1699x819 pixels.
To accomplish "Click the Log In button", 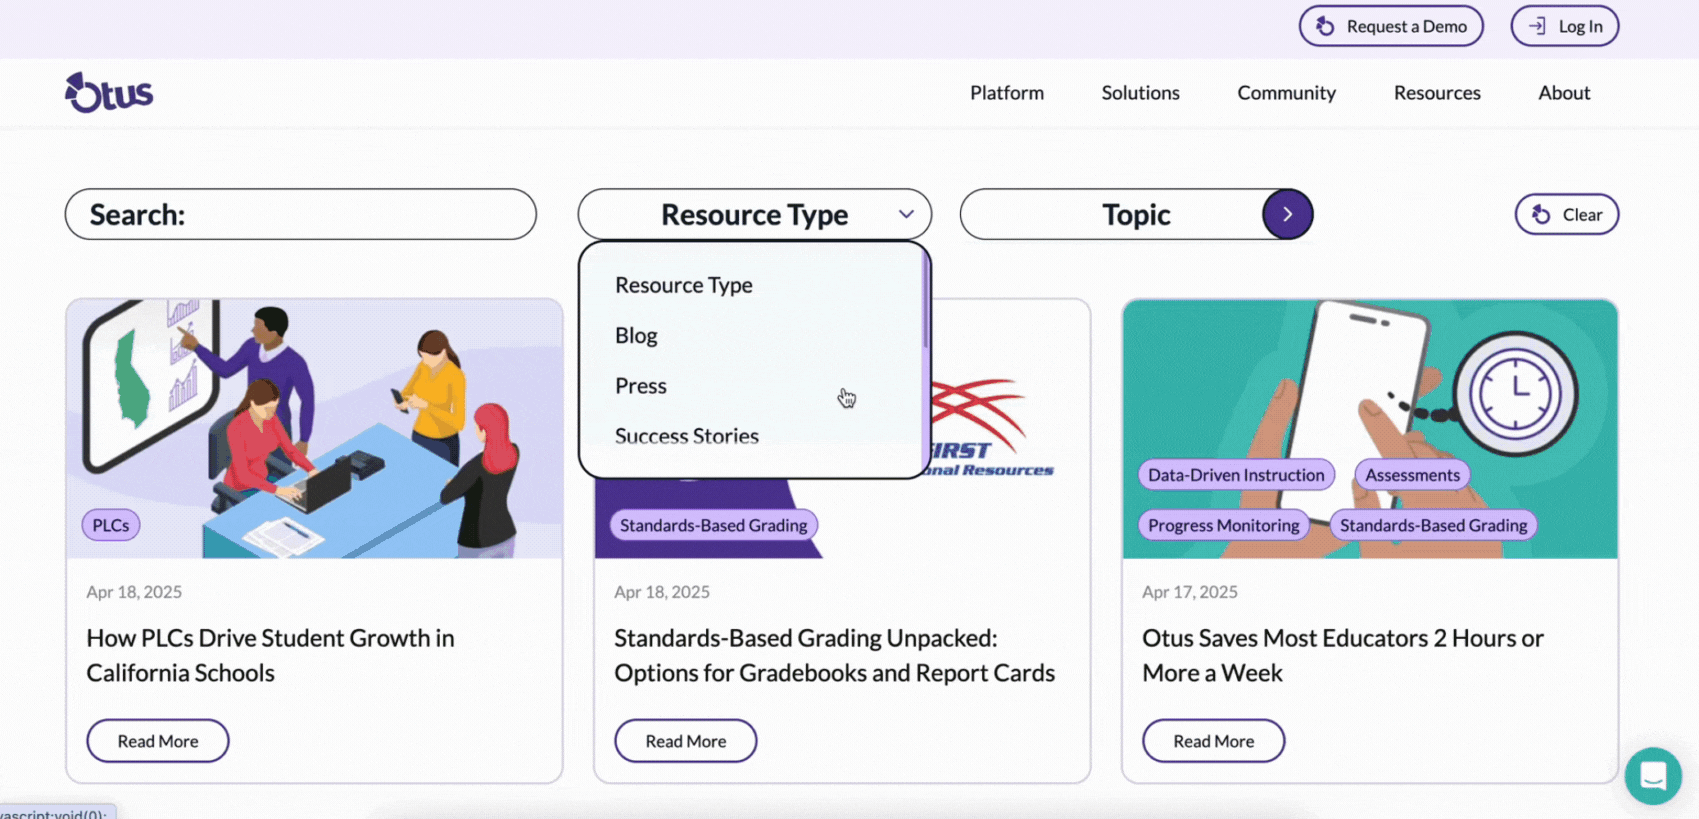I will (1564, 26).
